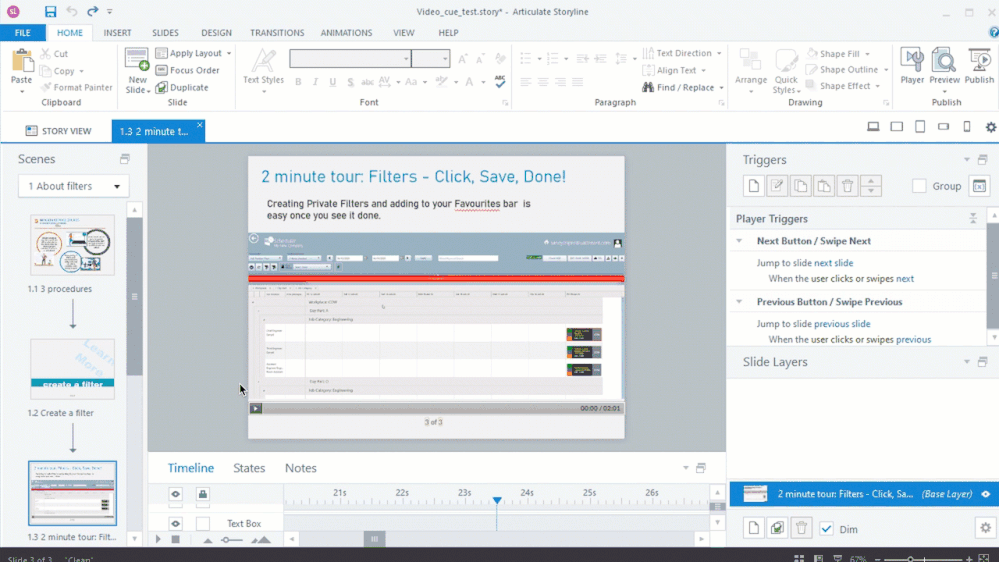Click the Undo arrow icon
This screenshot has height=562, width=999.
click(71, 11)
